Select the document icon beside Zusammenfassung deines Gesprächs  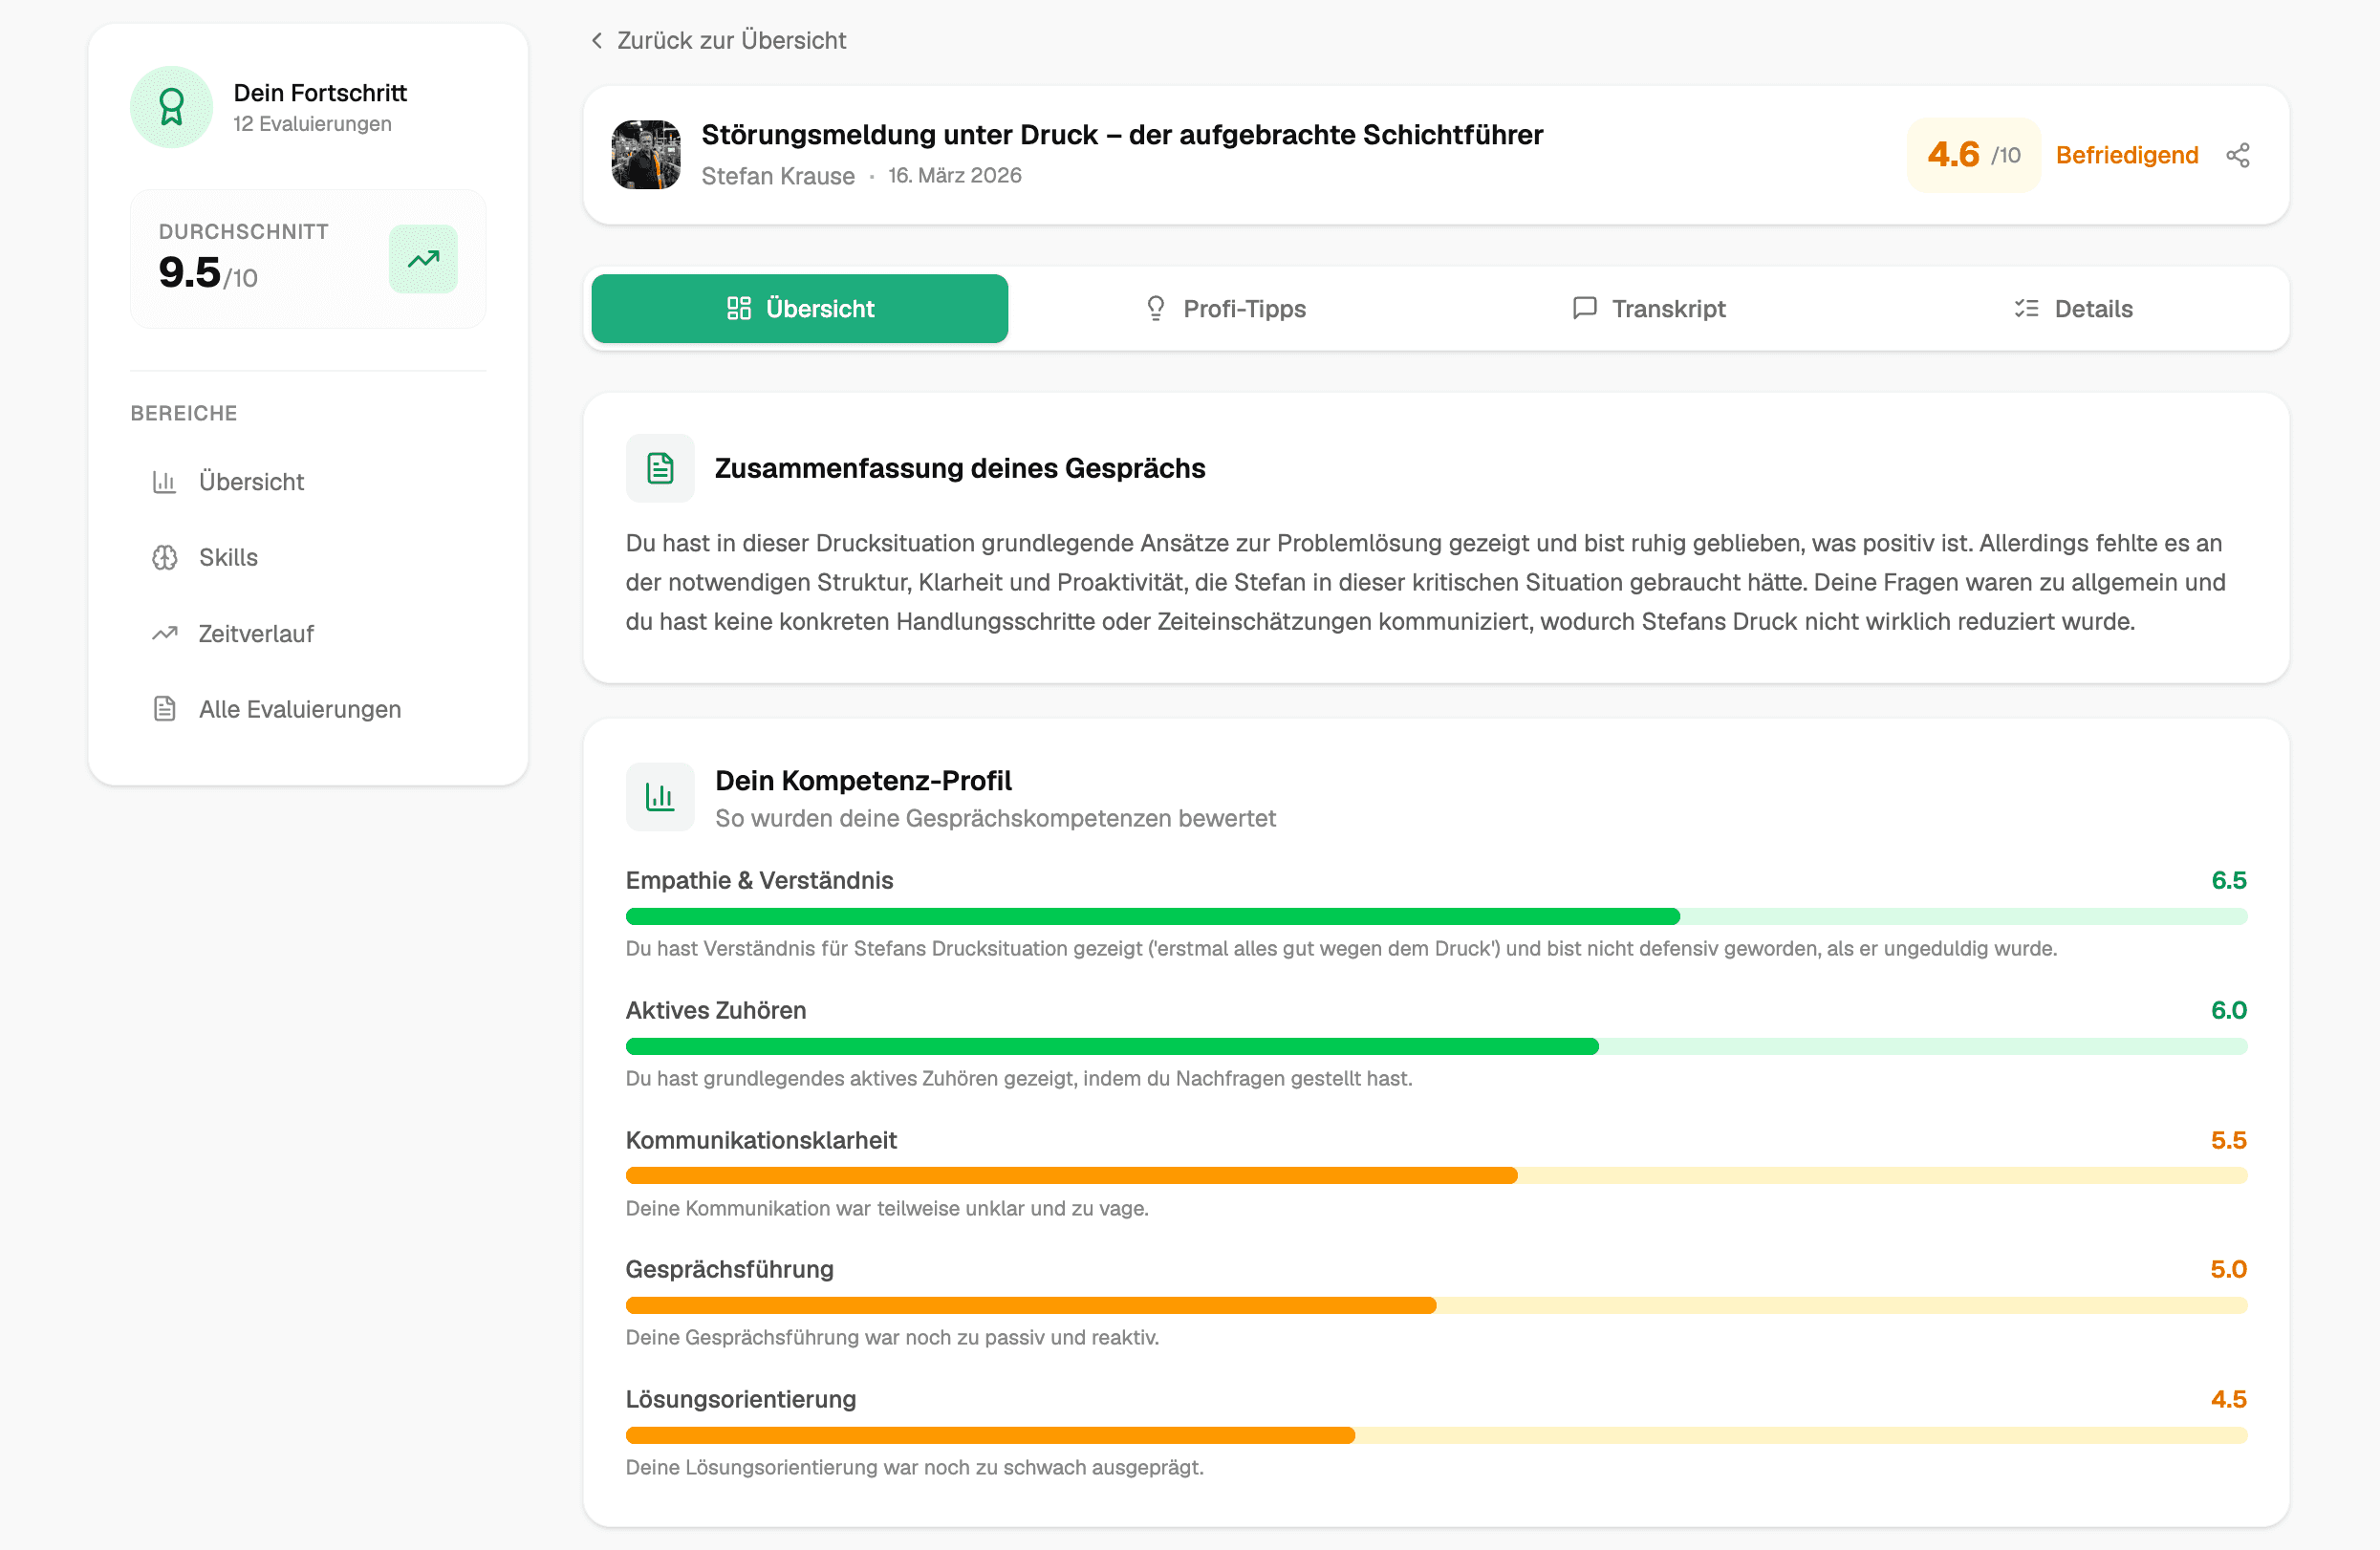(x=660, y=467)
